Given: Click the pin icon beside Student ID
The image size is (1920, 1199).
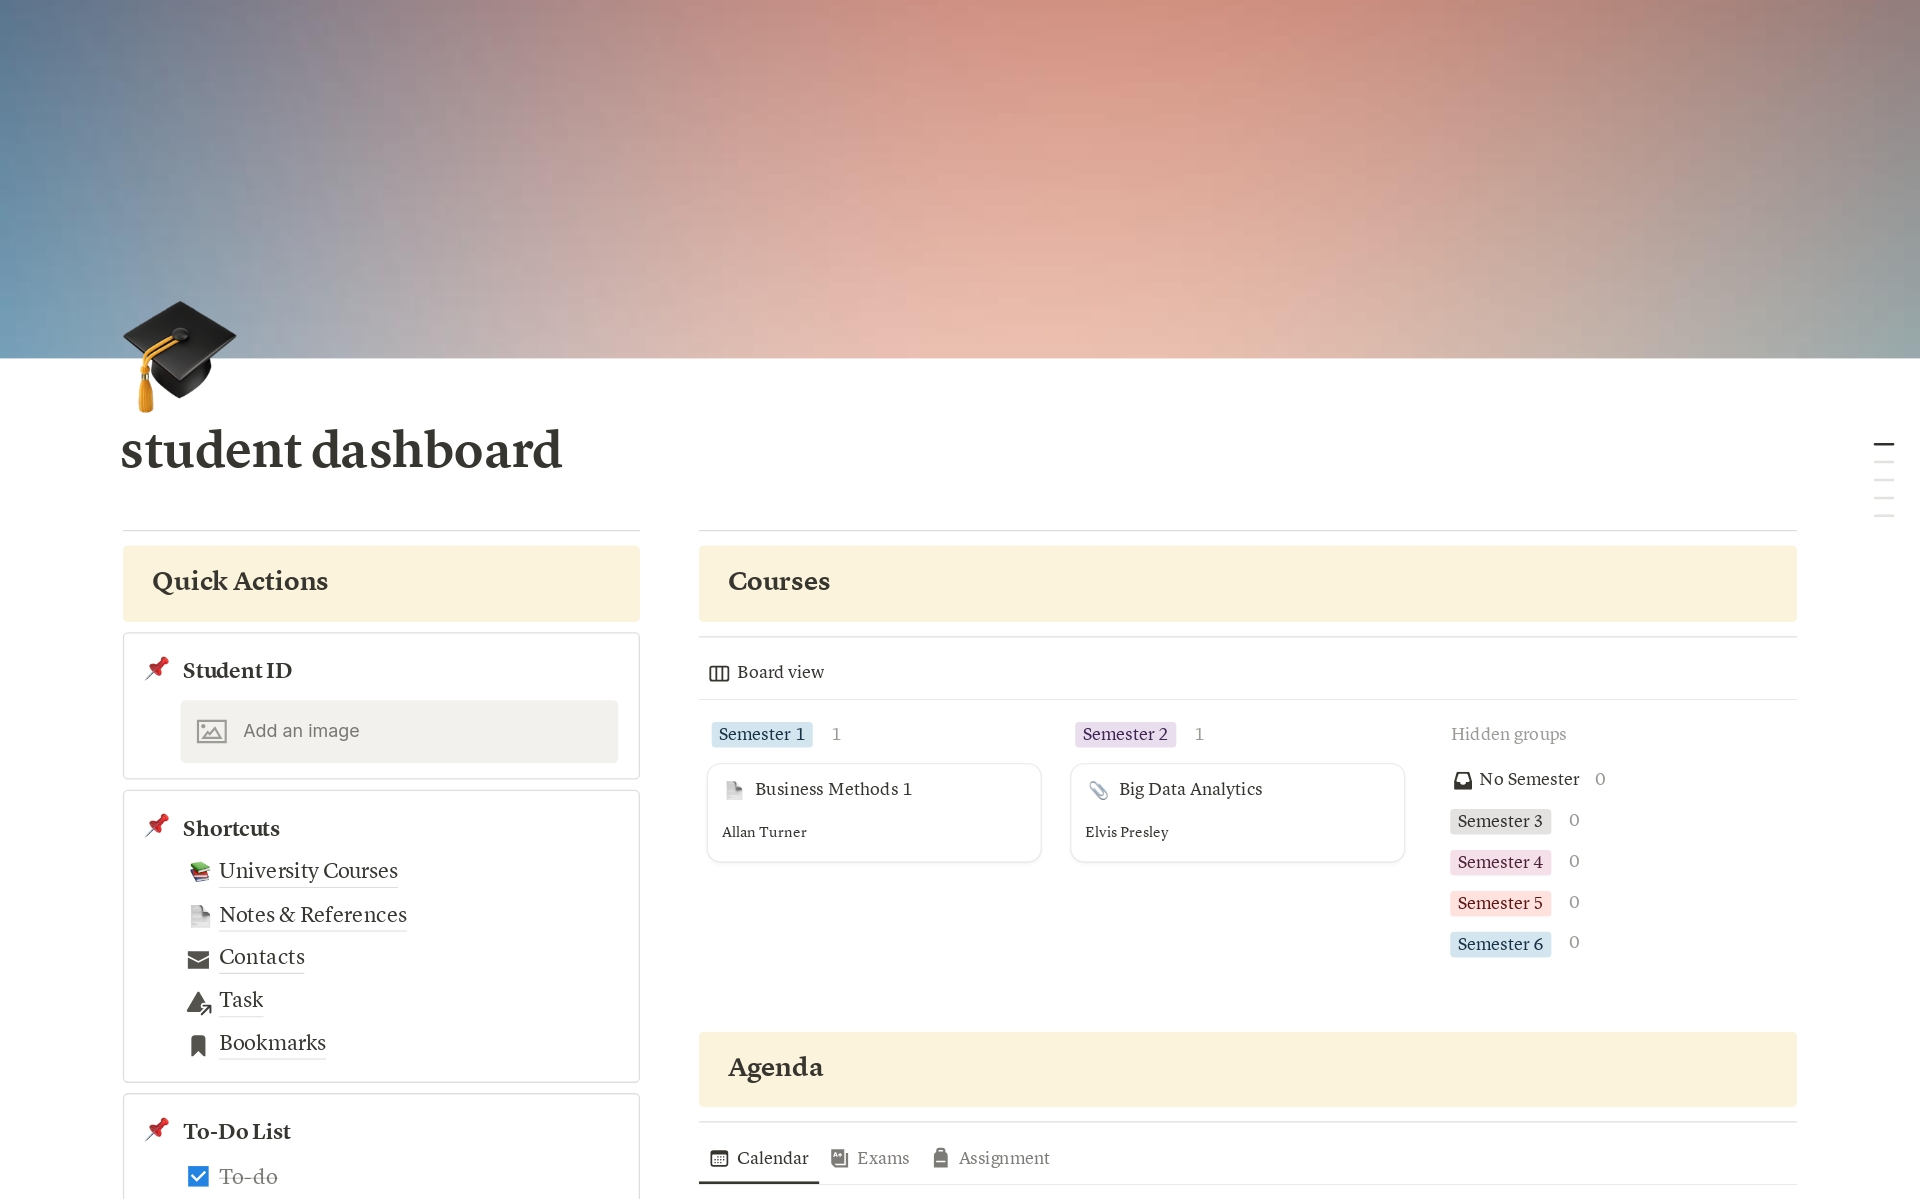Looking at the screenshot, I should coord(157,668).
